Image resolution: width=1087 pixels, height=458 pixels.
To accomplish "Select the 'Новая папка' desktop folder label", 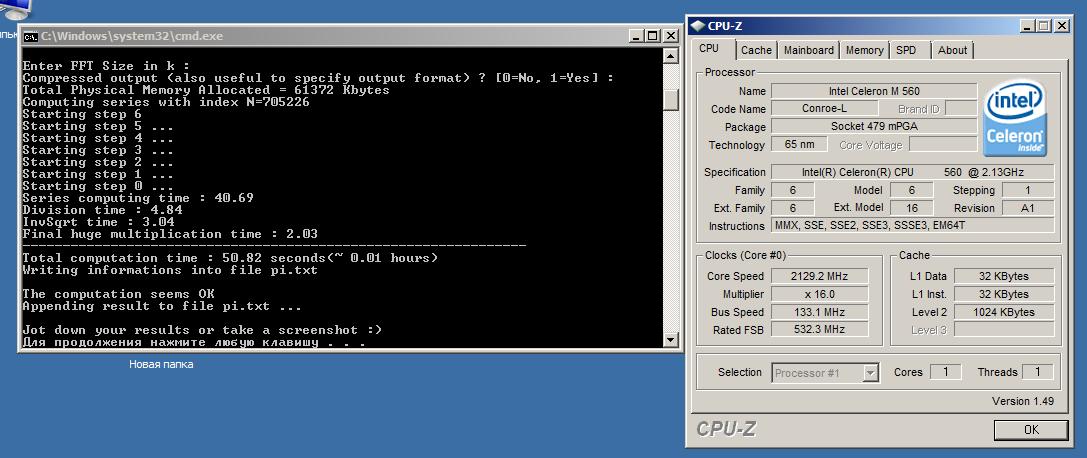I will click(161, 364).
